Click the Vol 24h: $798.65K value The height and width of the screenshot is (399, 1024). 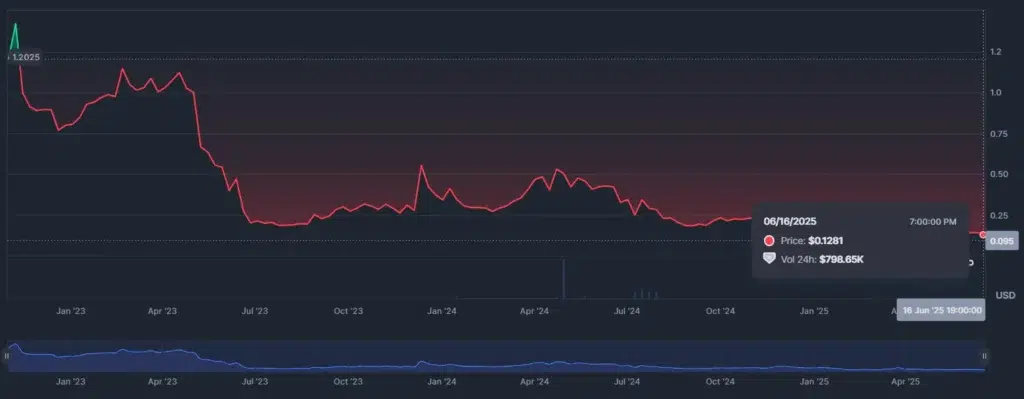822,259
